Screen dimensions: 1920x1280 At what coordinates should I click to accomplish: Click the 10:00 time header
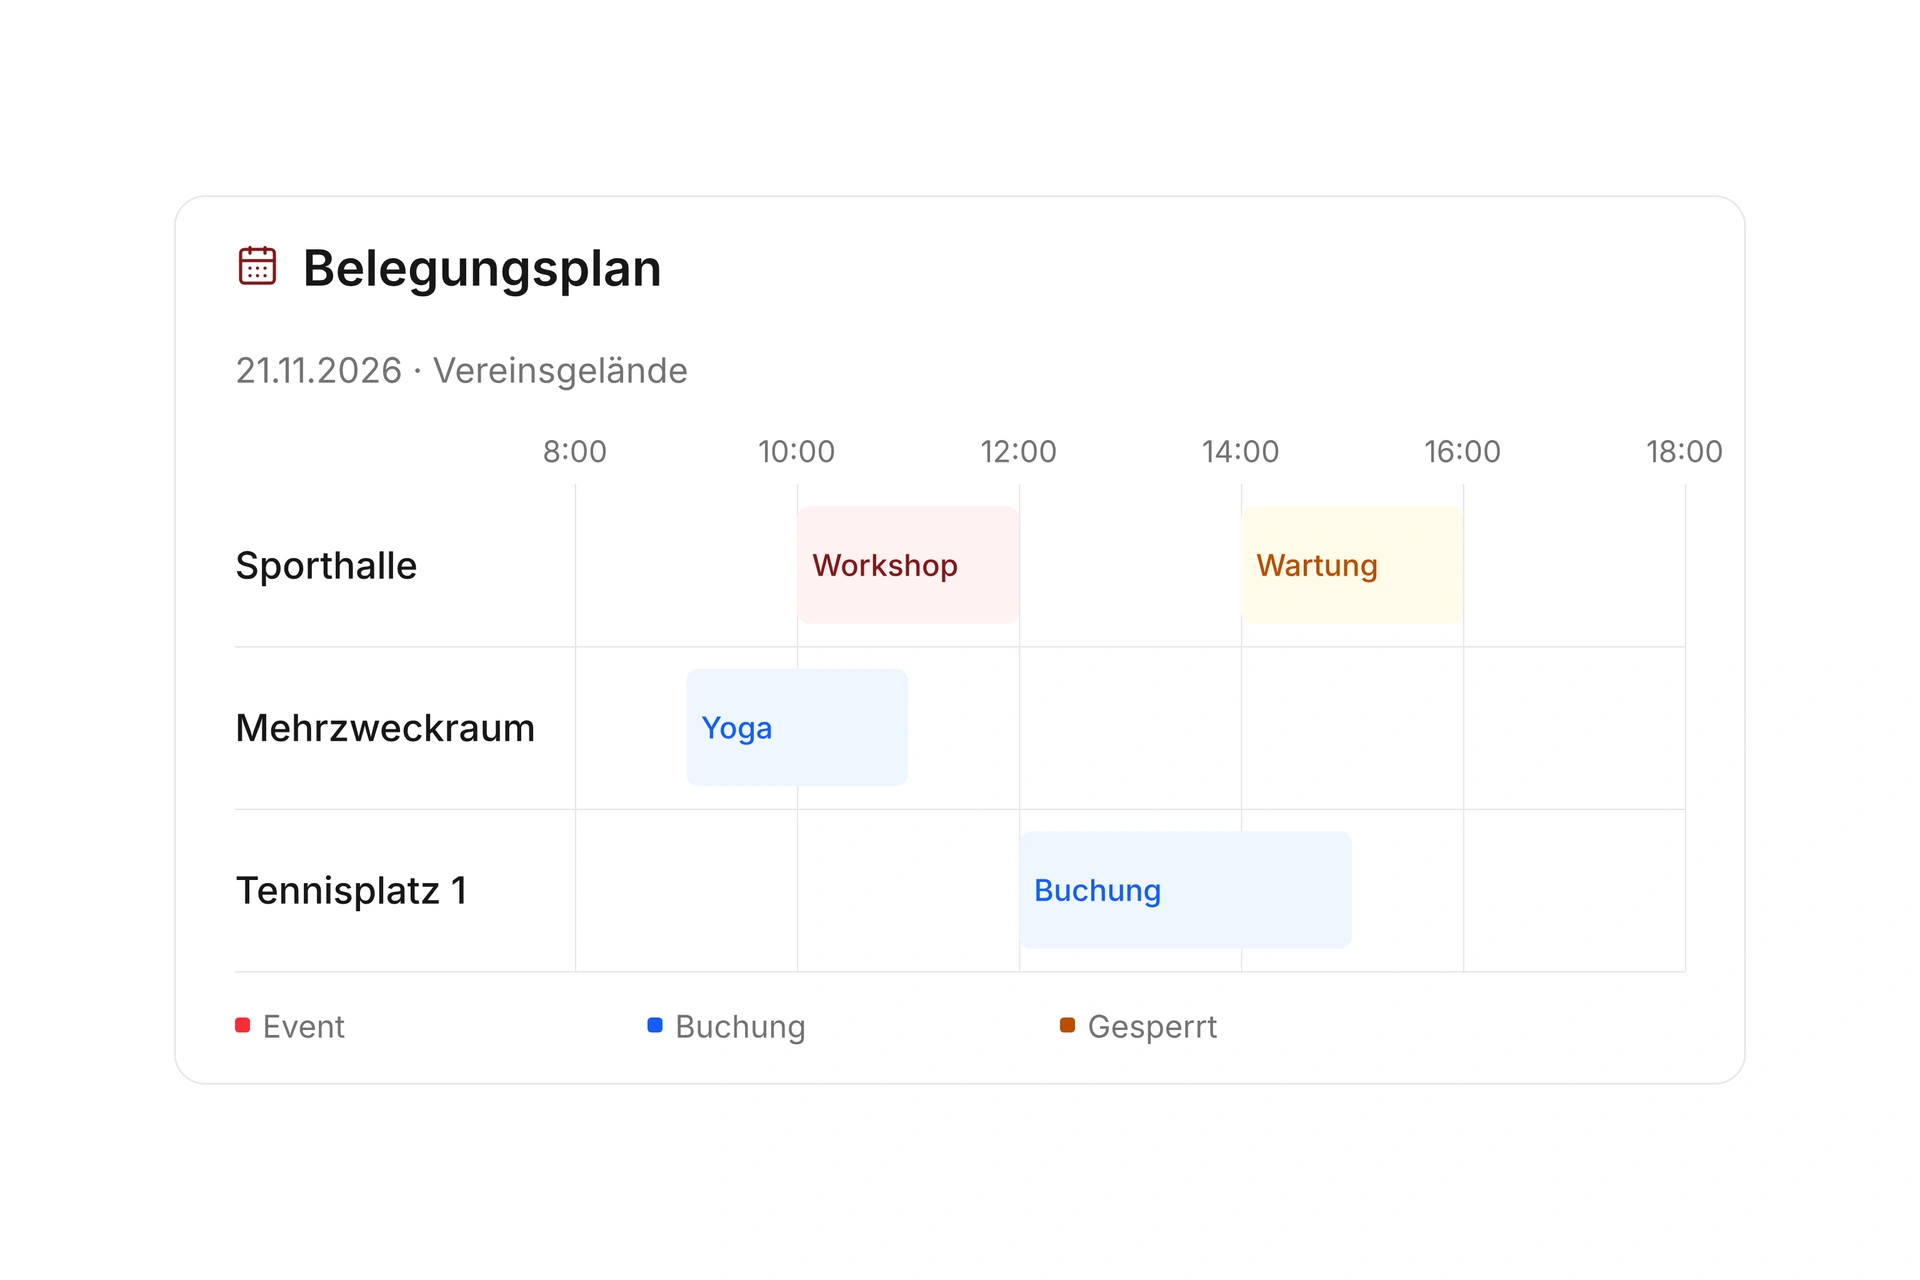tap(797, 452)
